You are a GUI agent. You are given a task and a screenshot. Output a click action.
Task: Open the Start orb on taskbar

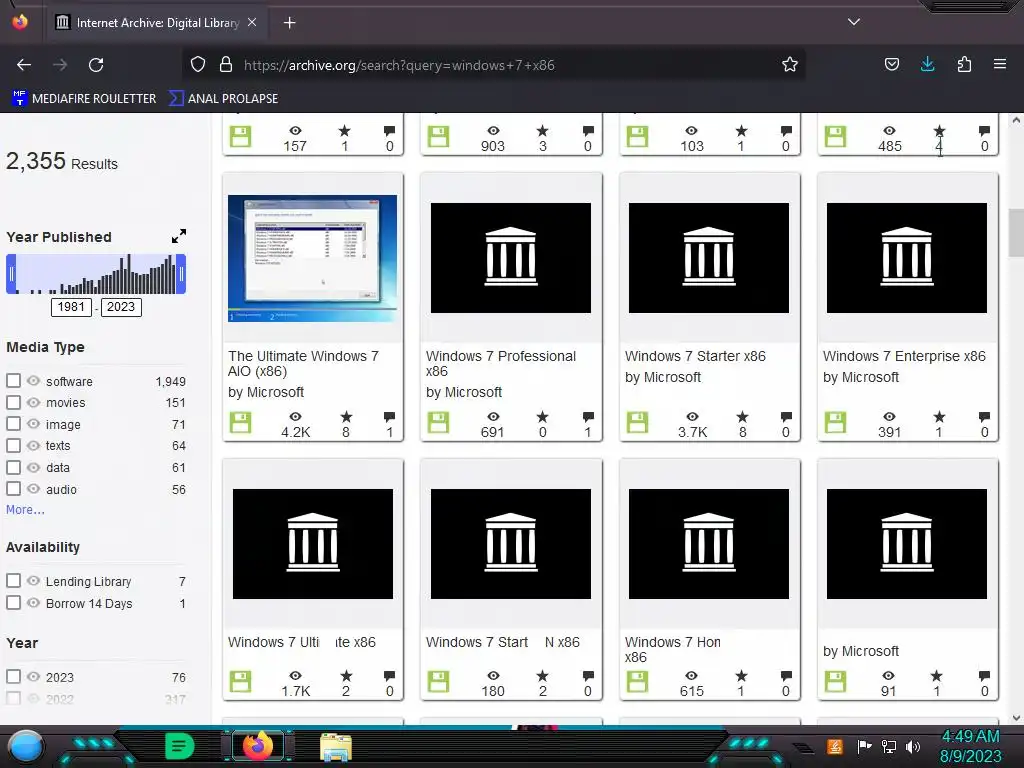[x=26, y=746]
